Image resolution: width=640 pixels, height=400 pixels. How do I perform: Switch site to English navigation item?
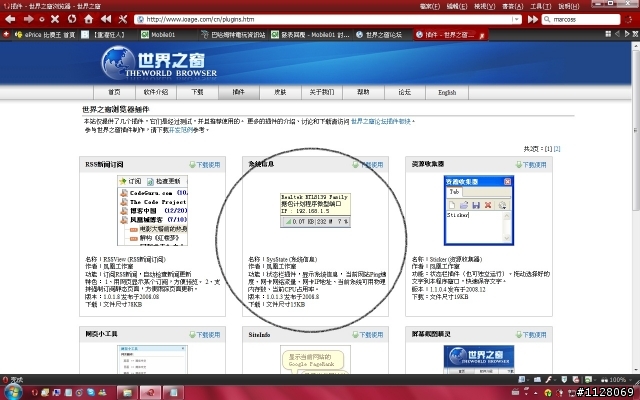(x=447, y=92)
